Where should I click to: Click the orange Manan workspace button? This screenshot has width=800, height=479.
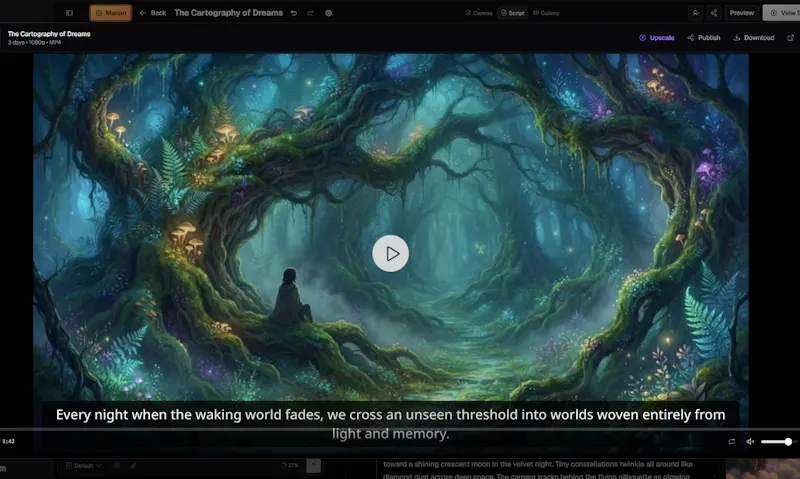point(111,13)
